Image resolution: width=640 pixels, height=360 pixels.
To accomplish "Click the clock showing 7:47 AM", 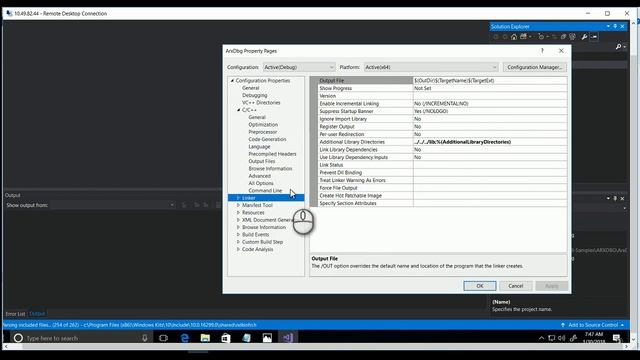I will coord(593,334).
